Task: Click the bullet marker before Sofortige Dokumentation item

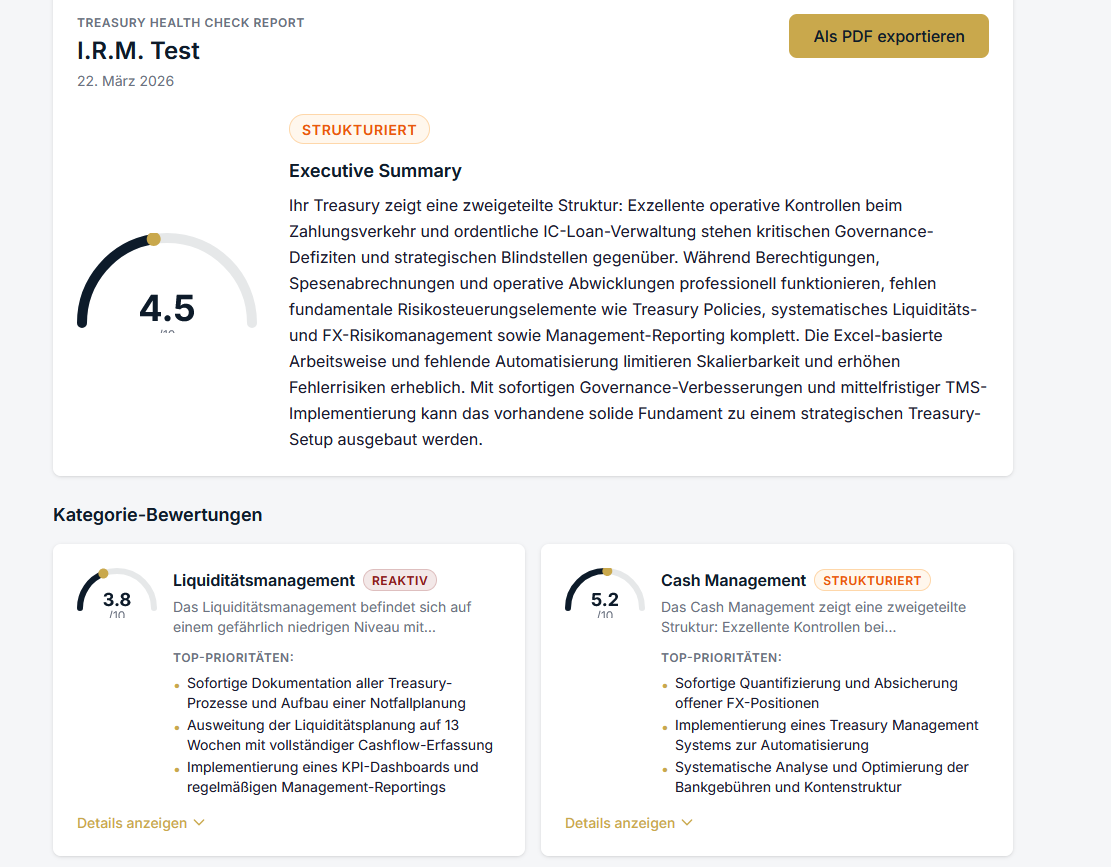Action: [x=178, y=684]
